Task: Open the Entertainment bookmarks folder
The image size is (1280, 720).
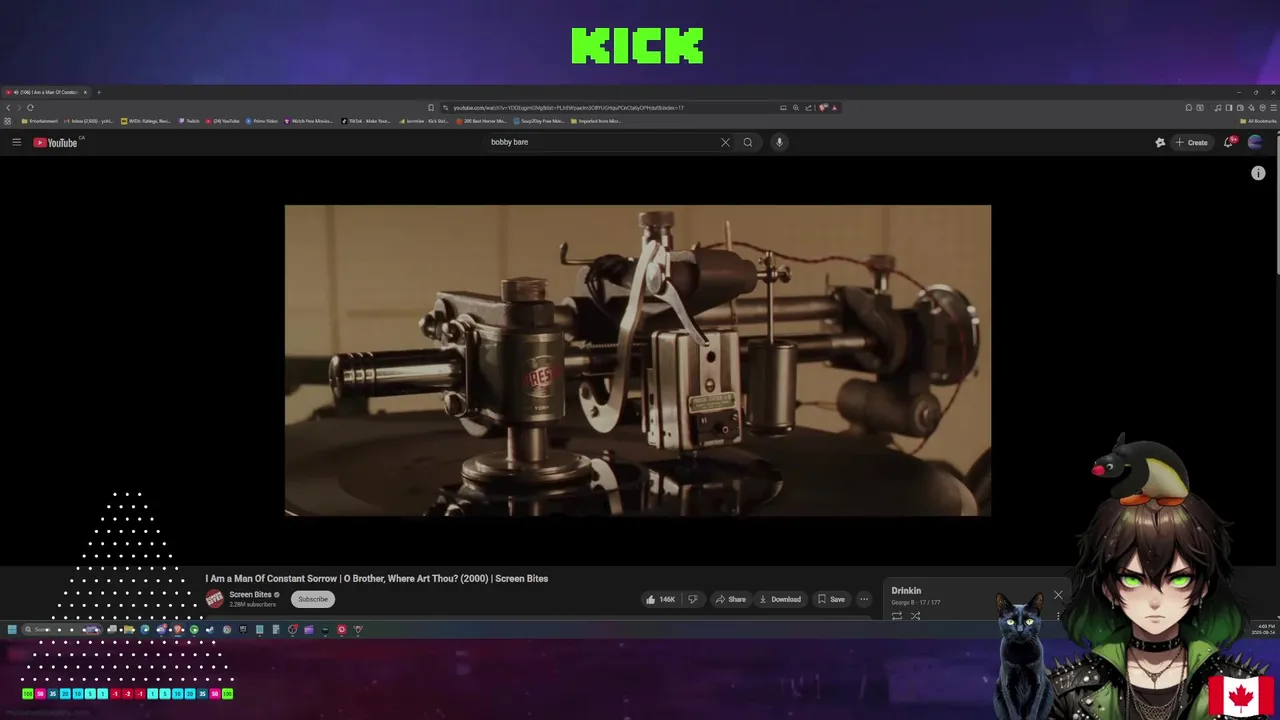Action: (40, 121)
